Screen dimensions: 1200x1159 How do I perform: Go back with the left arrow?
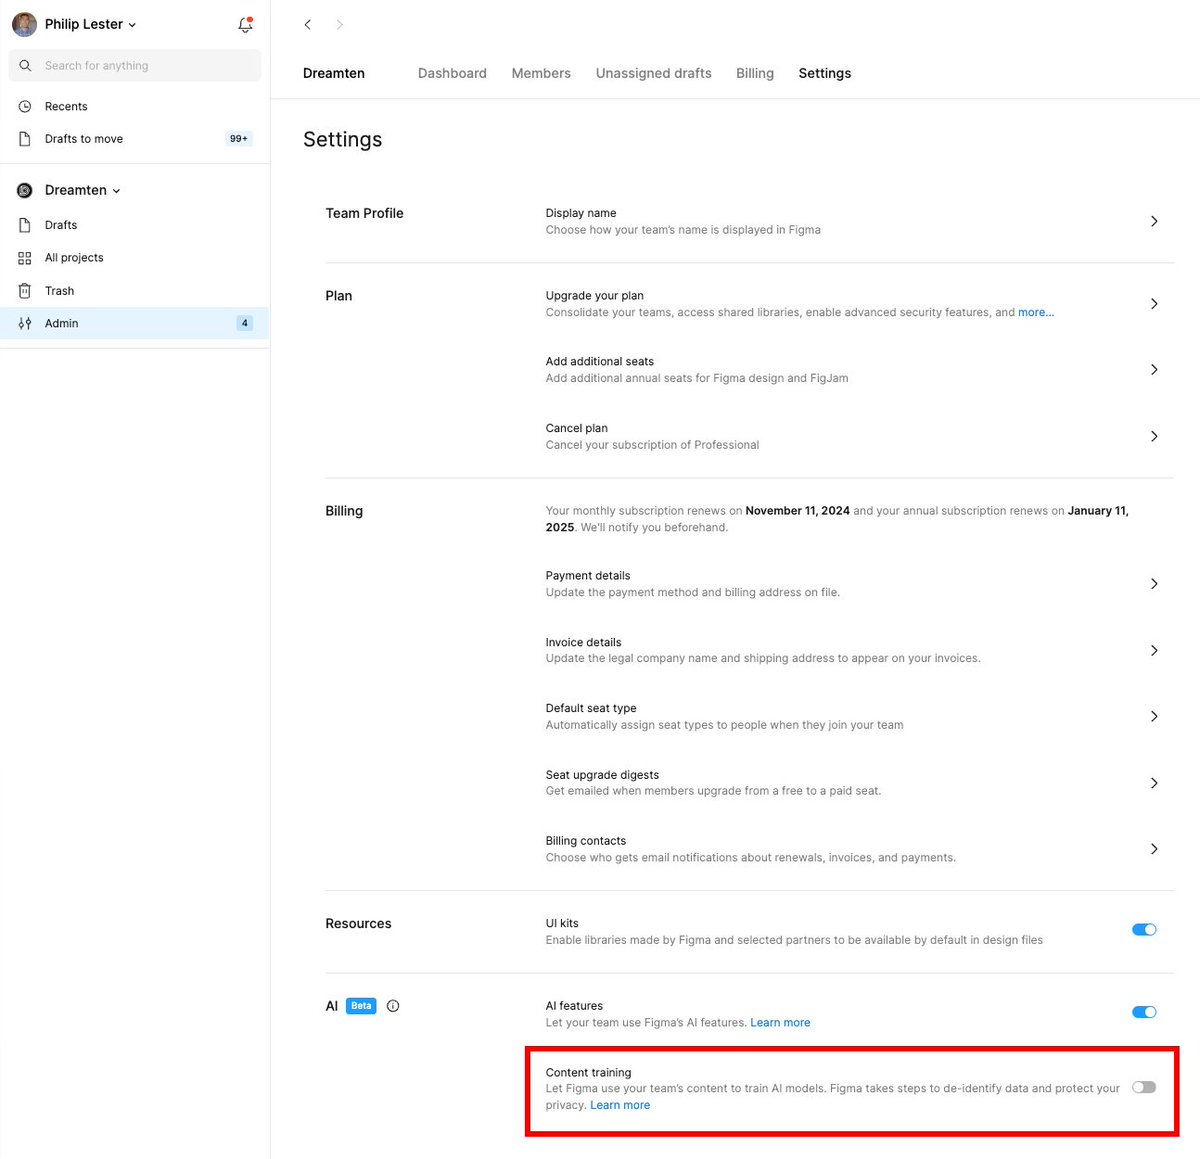(308, 24)
